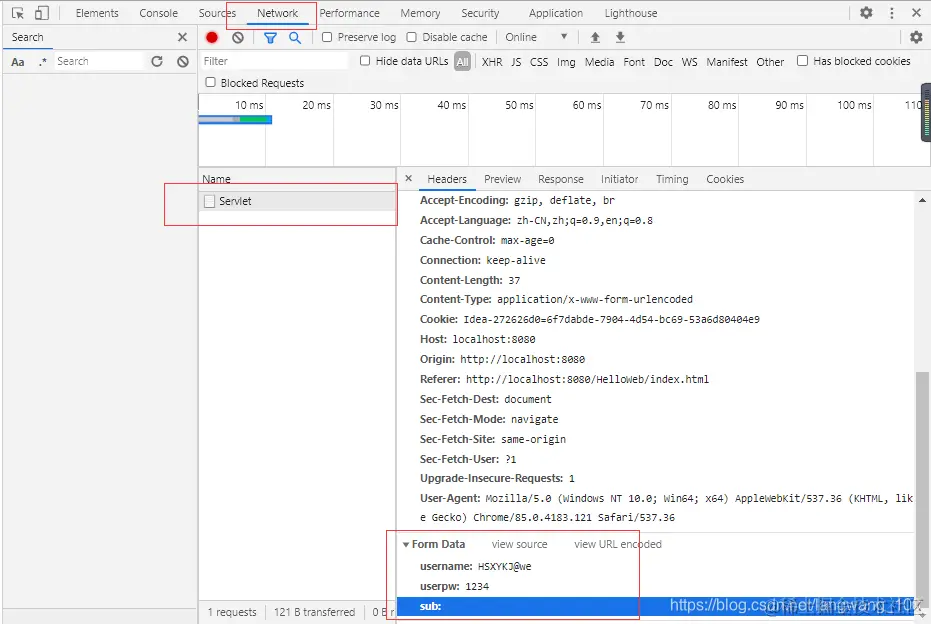Screen dimensions: 931x624
Task: Export HAR file download arrow icon
Action: click(620, 37)
